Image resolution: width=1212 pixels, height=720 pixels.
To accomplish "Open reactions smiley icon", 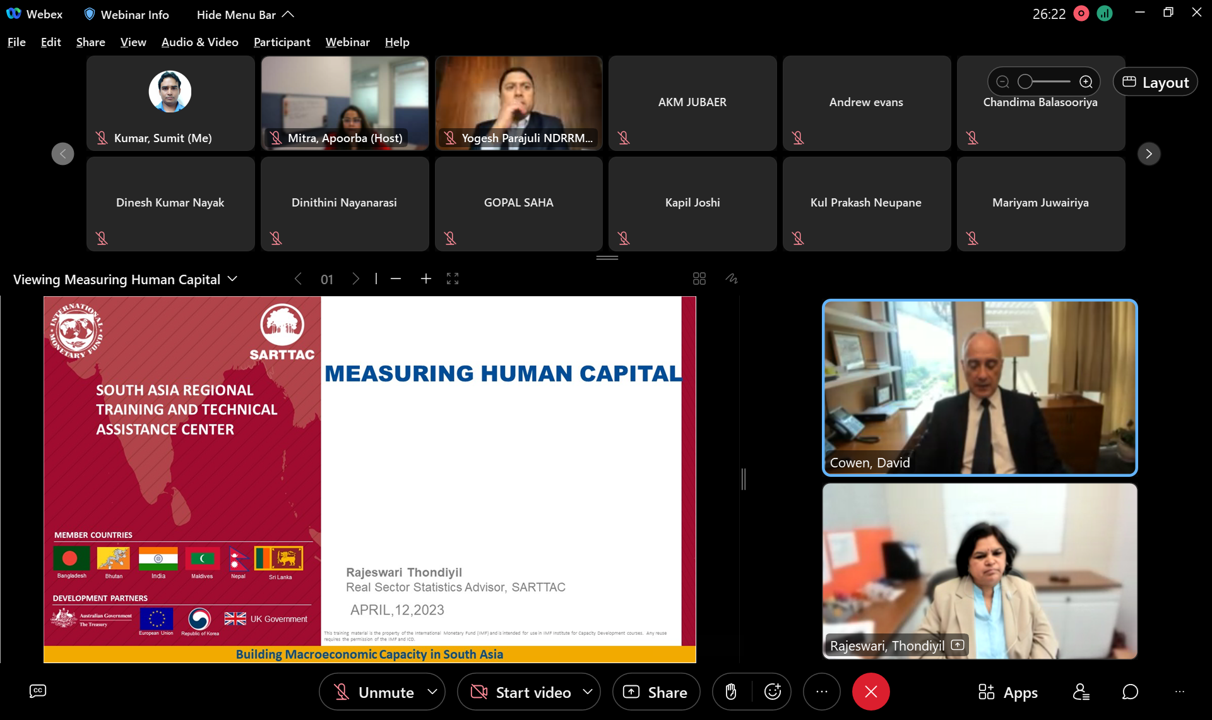I will (773, 692).
